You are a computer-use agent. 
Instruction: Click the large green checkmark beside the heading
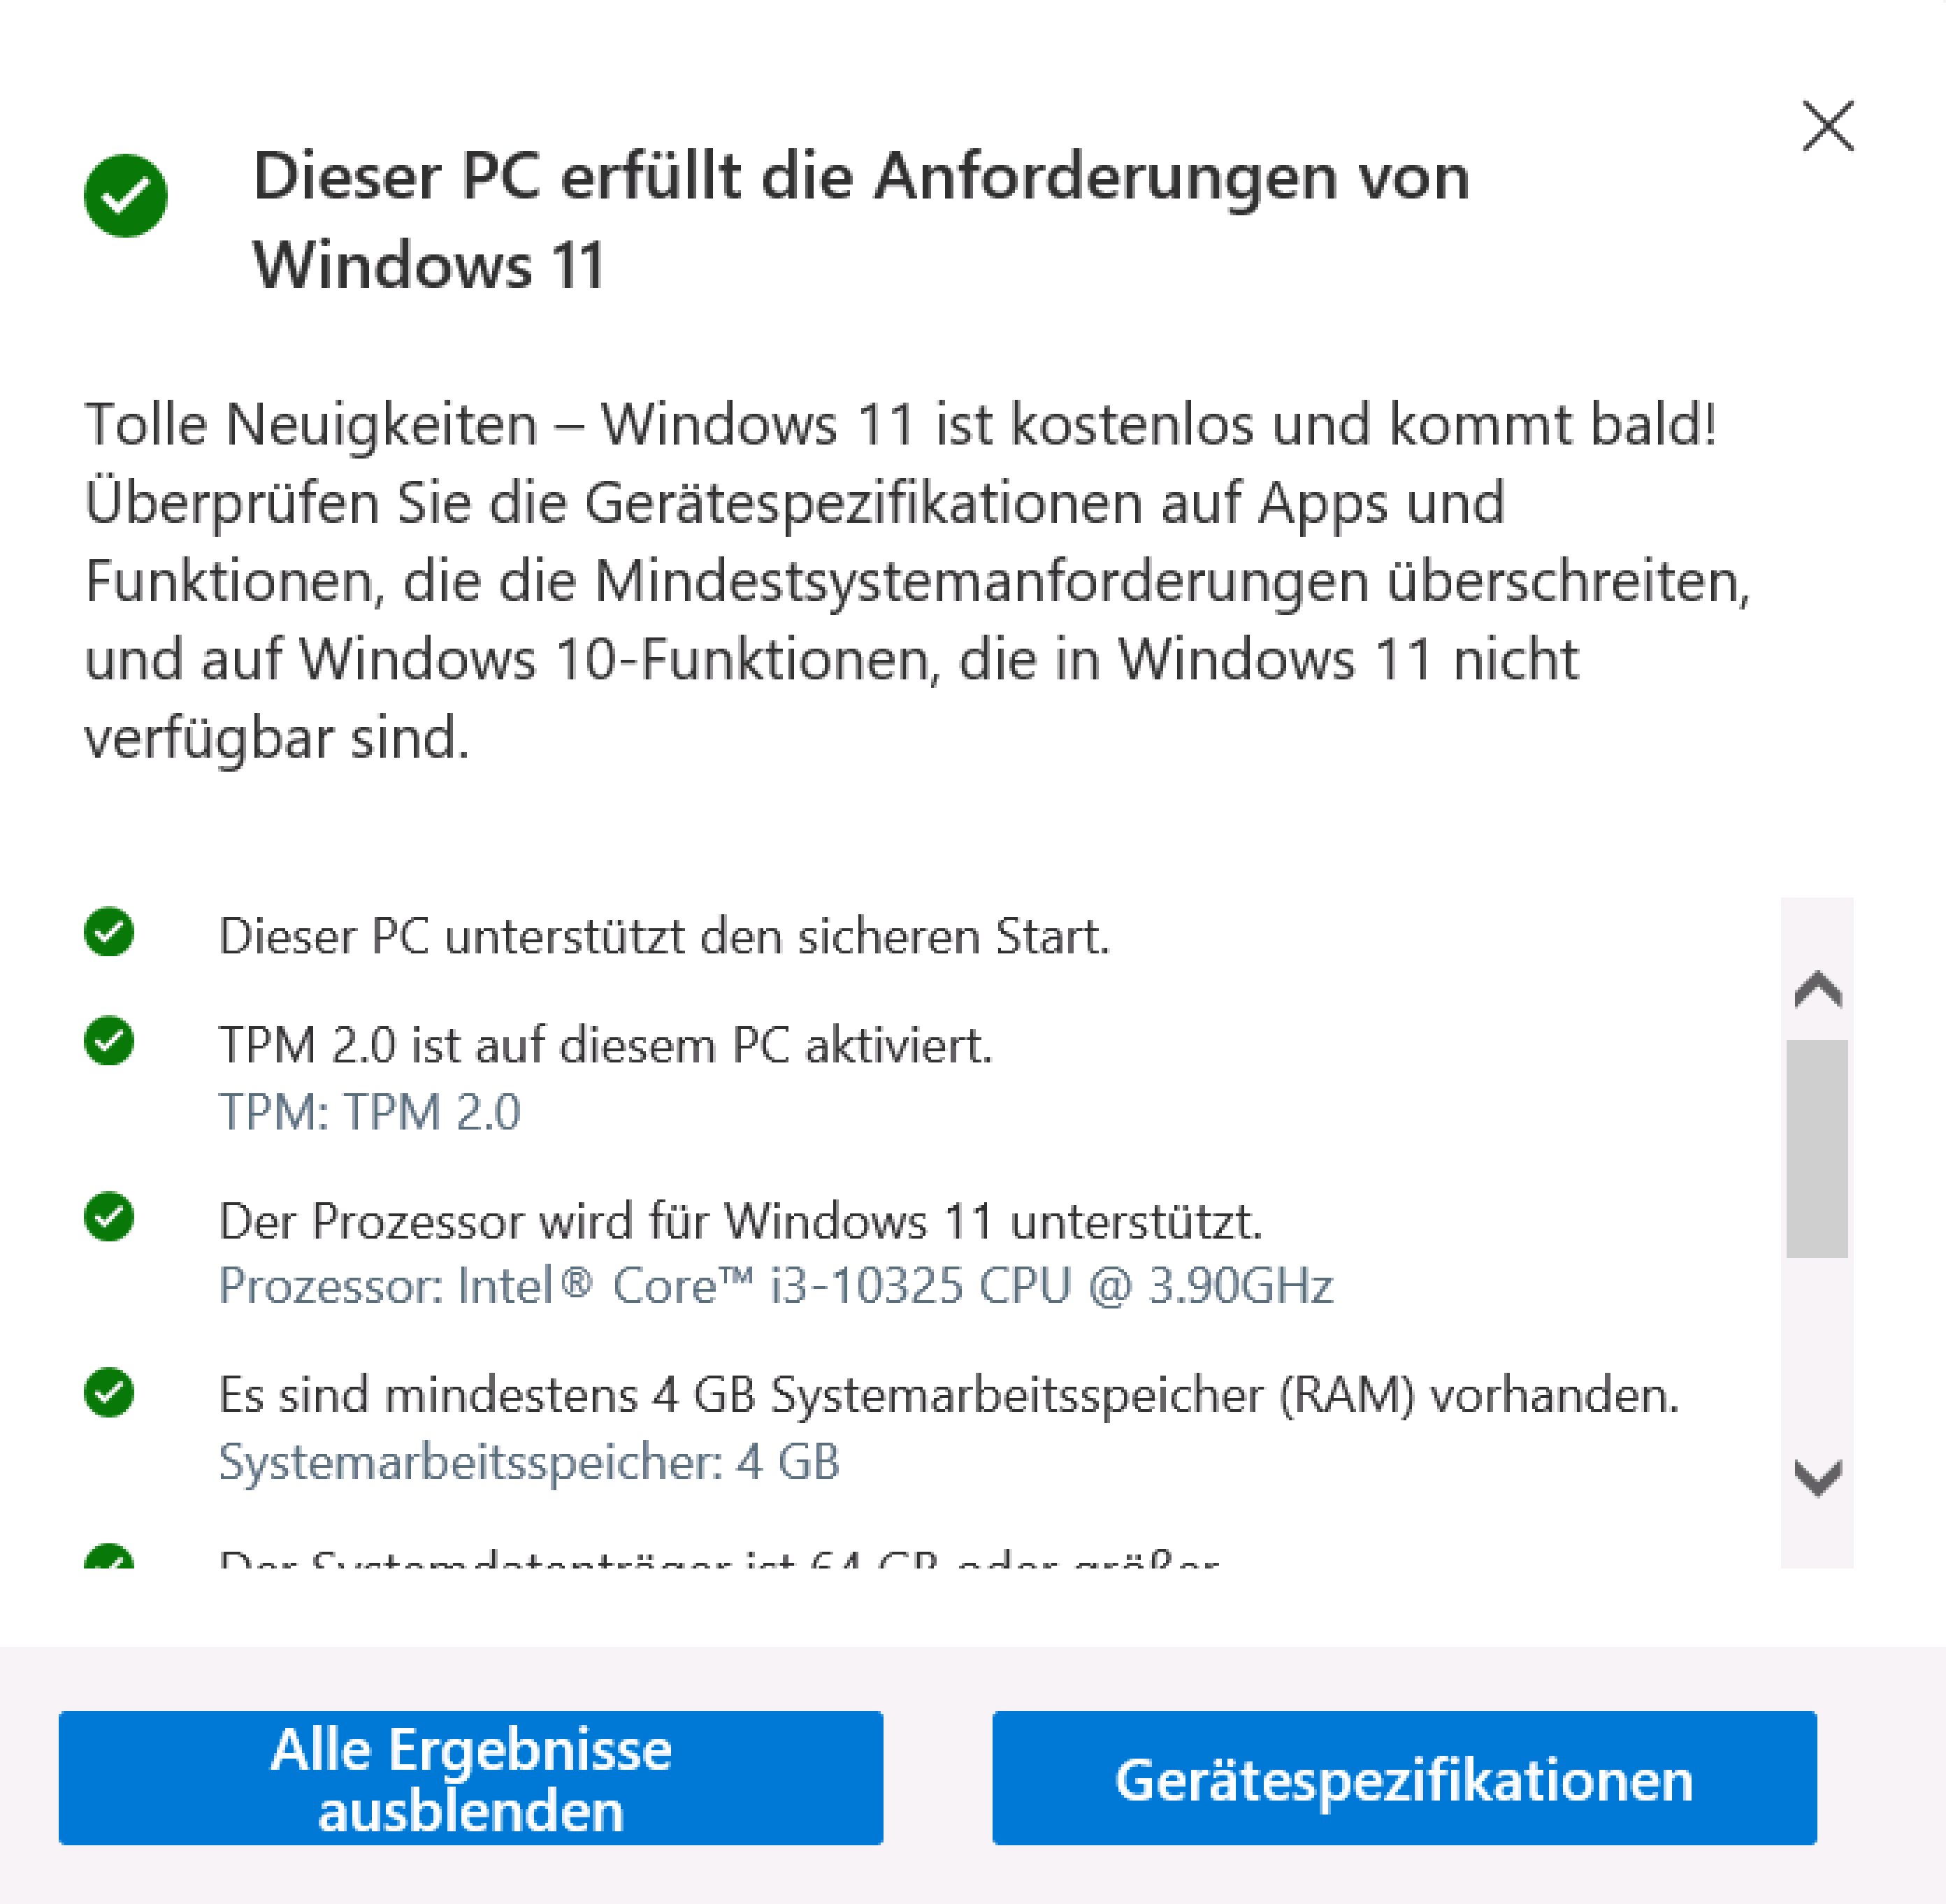pos(125,195)
